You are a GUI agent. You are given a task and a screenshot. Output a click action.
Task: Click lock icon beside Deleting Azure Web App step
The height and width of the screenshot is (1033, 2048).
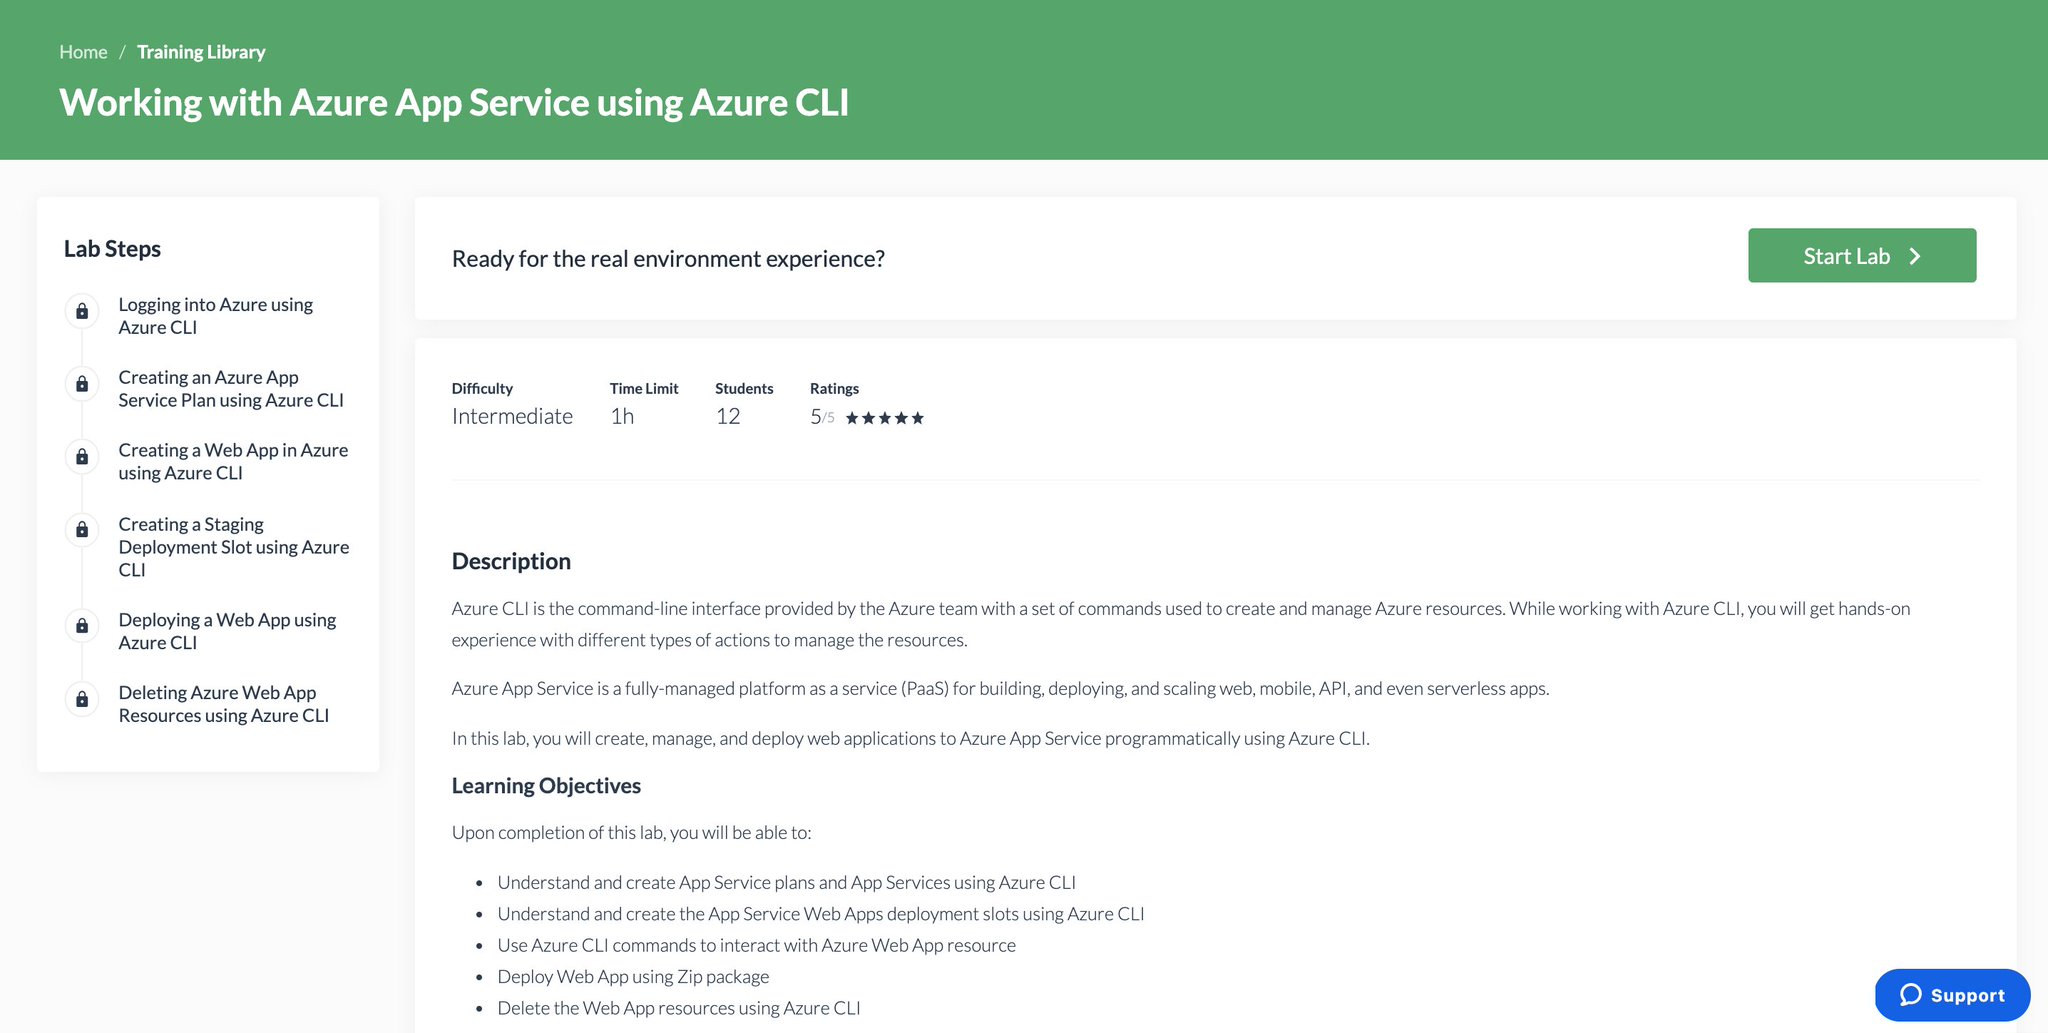[82, 699]
